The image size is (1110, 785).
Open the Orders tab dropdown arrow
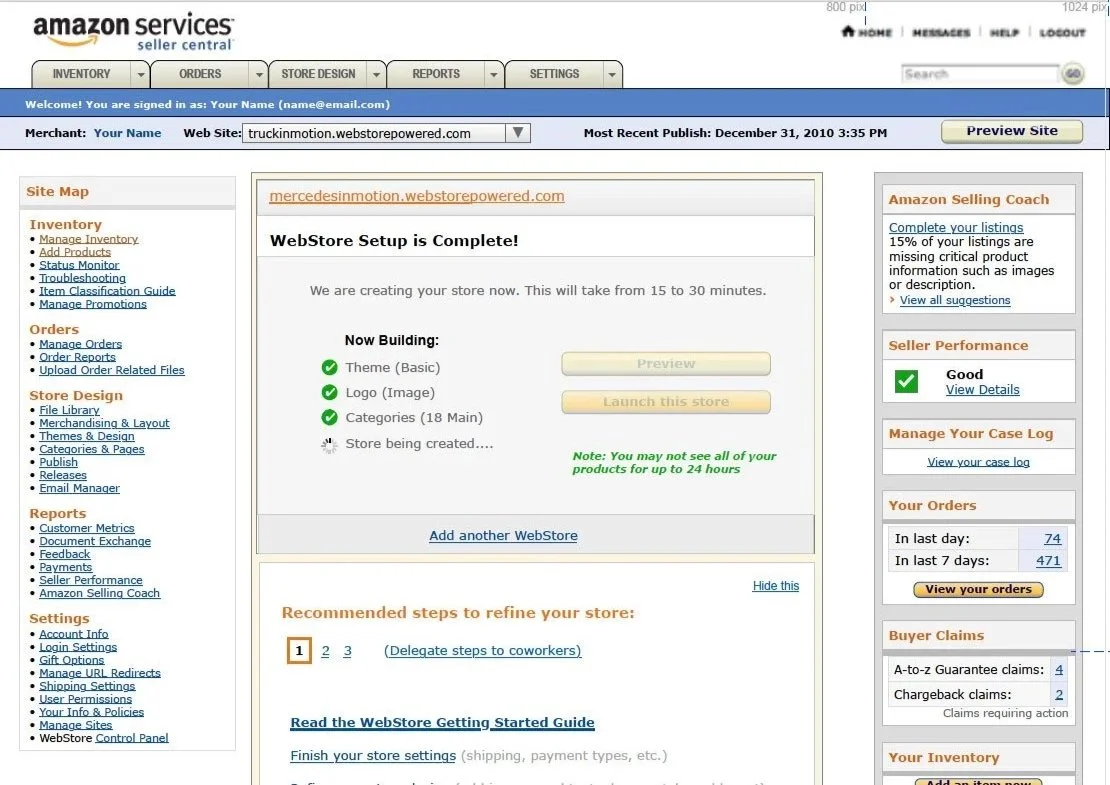tap(259, 74)
